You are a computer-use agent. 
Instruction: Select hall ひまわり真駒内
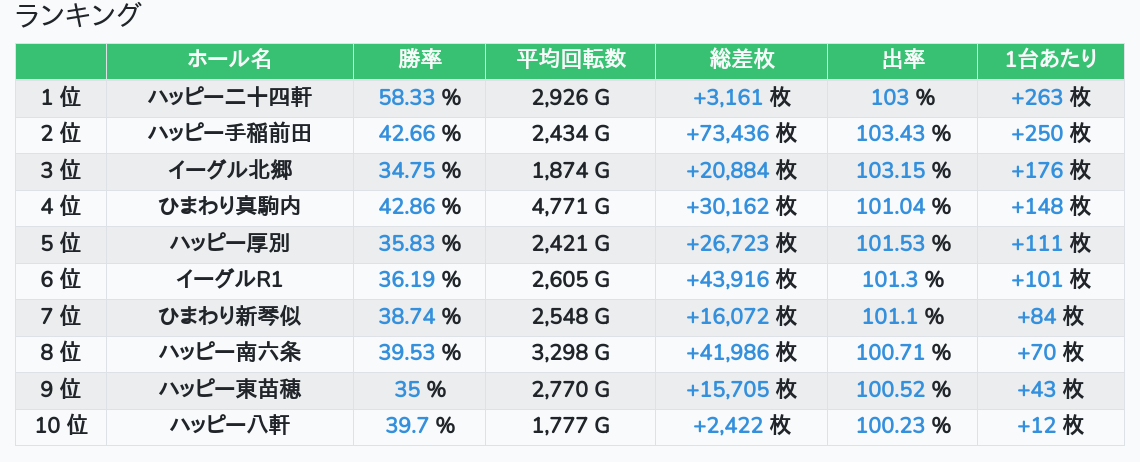coord(229,206)
